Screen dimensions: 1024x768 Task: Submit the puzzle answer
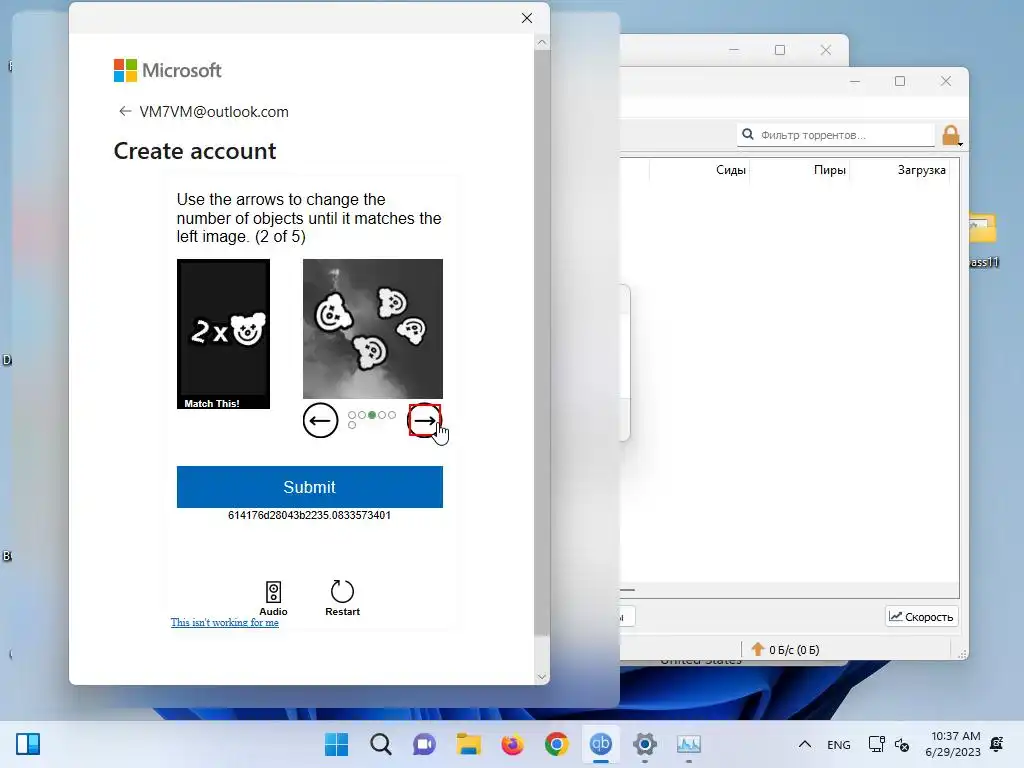tap(310, 487)
